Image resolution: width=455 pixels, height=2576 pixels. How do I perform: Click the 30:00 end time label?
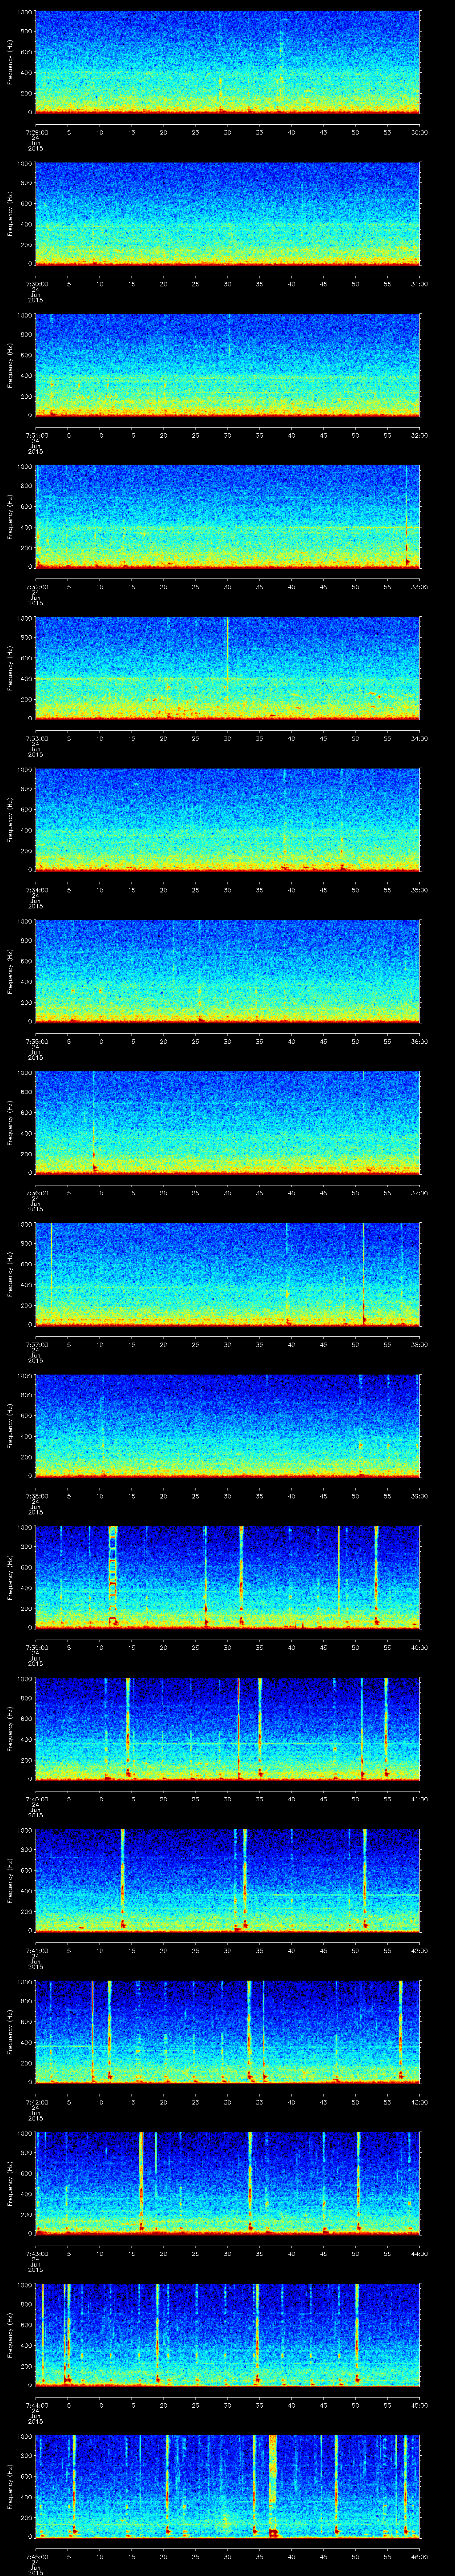pos(420,131)
